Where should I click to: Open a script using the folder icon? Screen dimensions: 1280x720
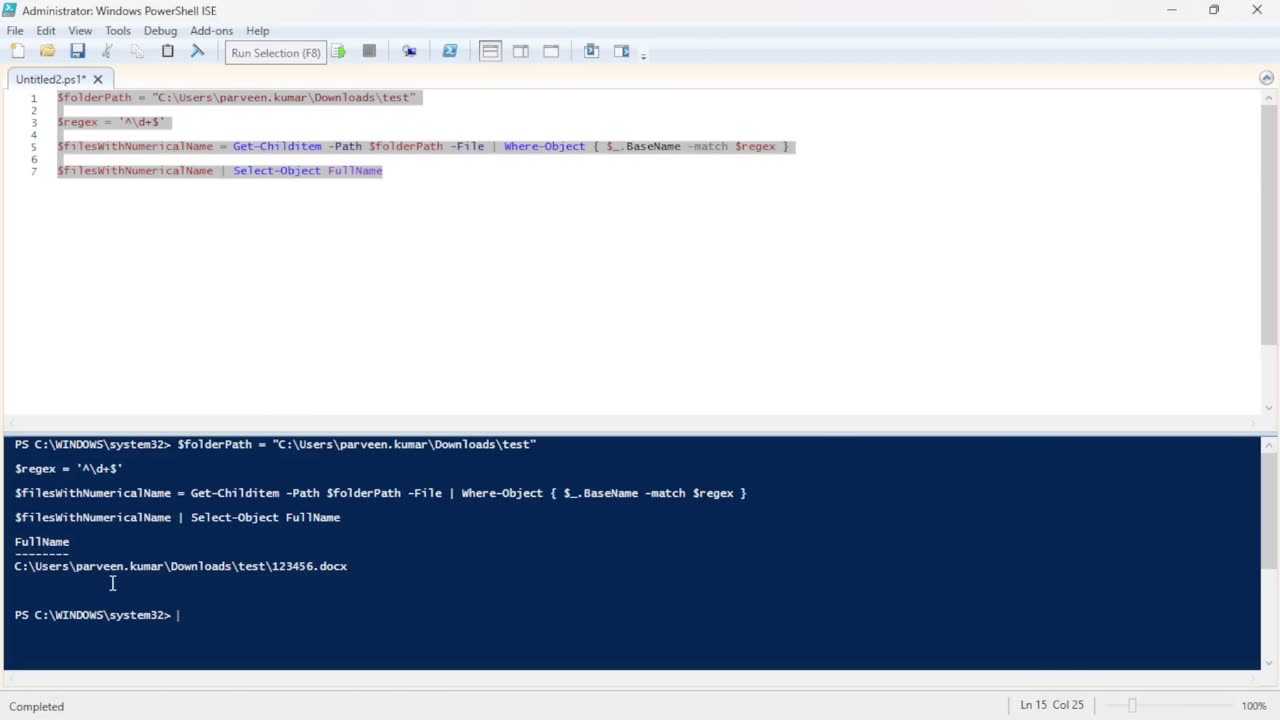pyautogui.click(x=47, y=51)
